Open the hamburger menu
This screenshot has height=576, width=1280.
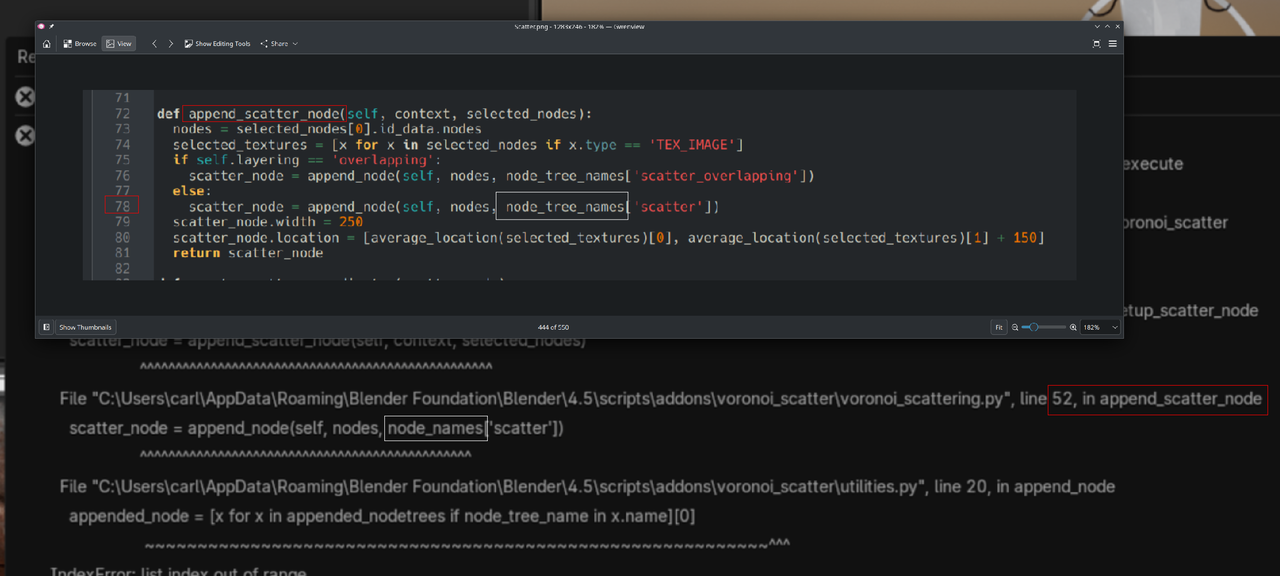tap(1112, 44)
